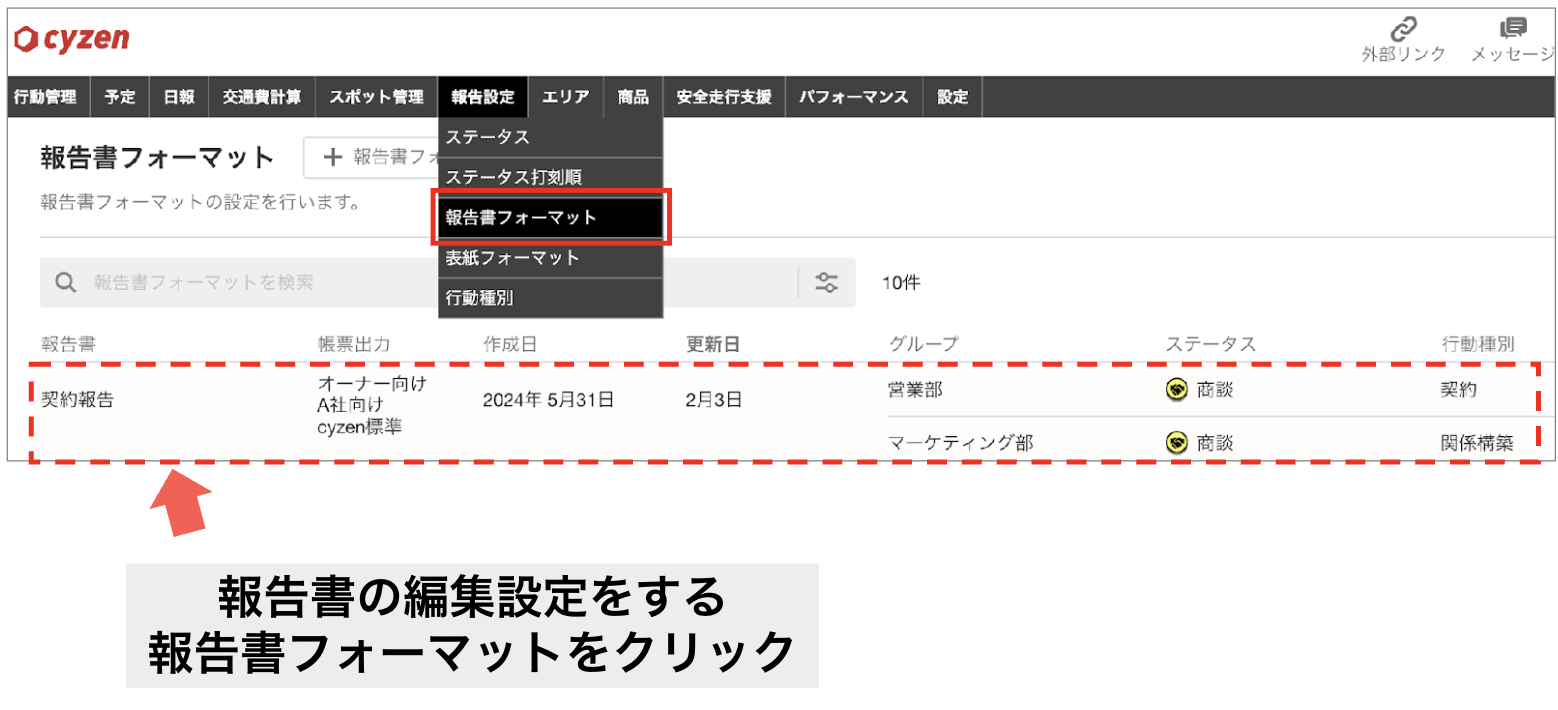
Task: Click update date 2月3日
Action: pyautogui.click(x=714, y=400)
